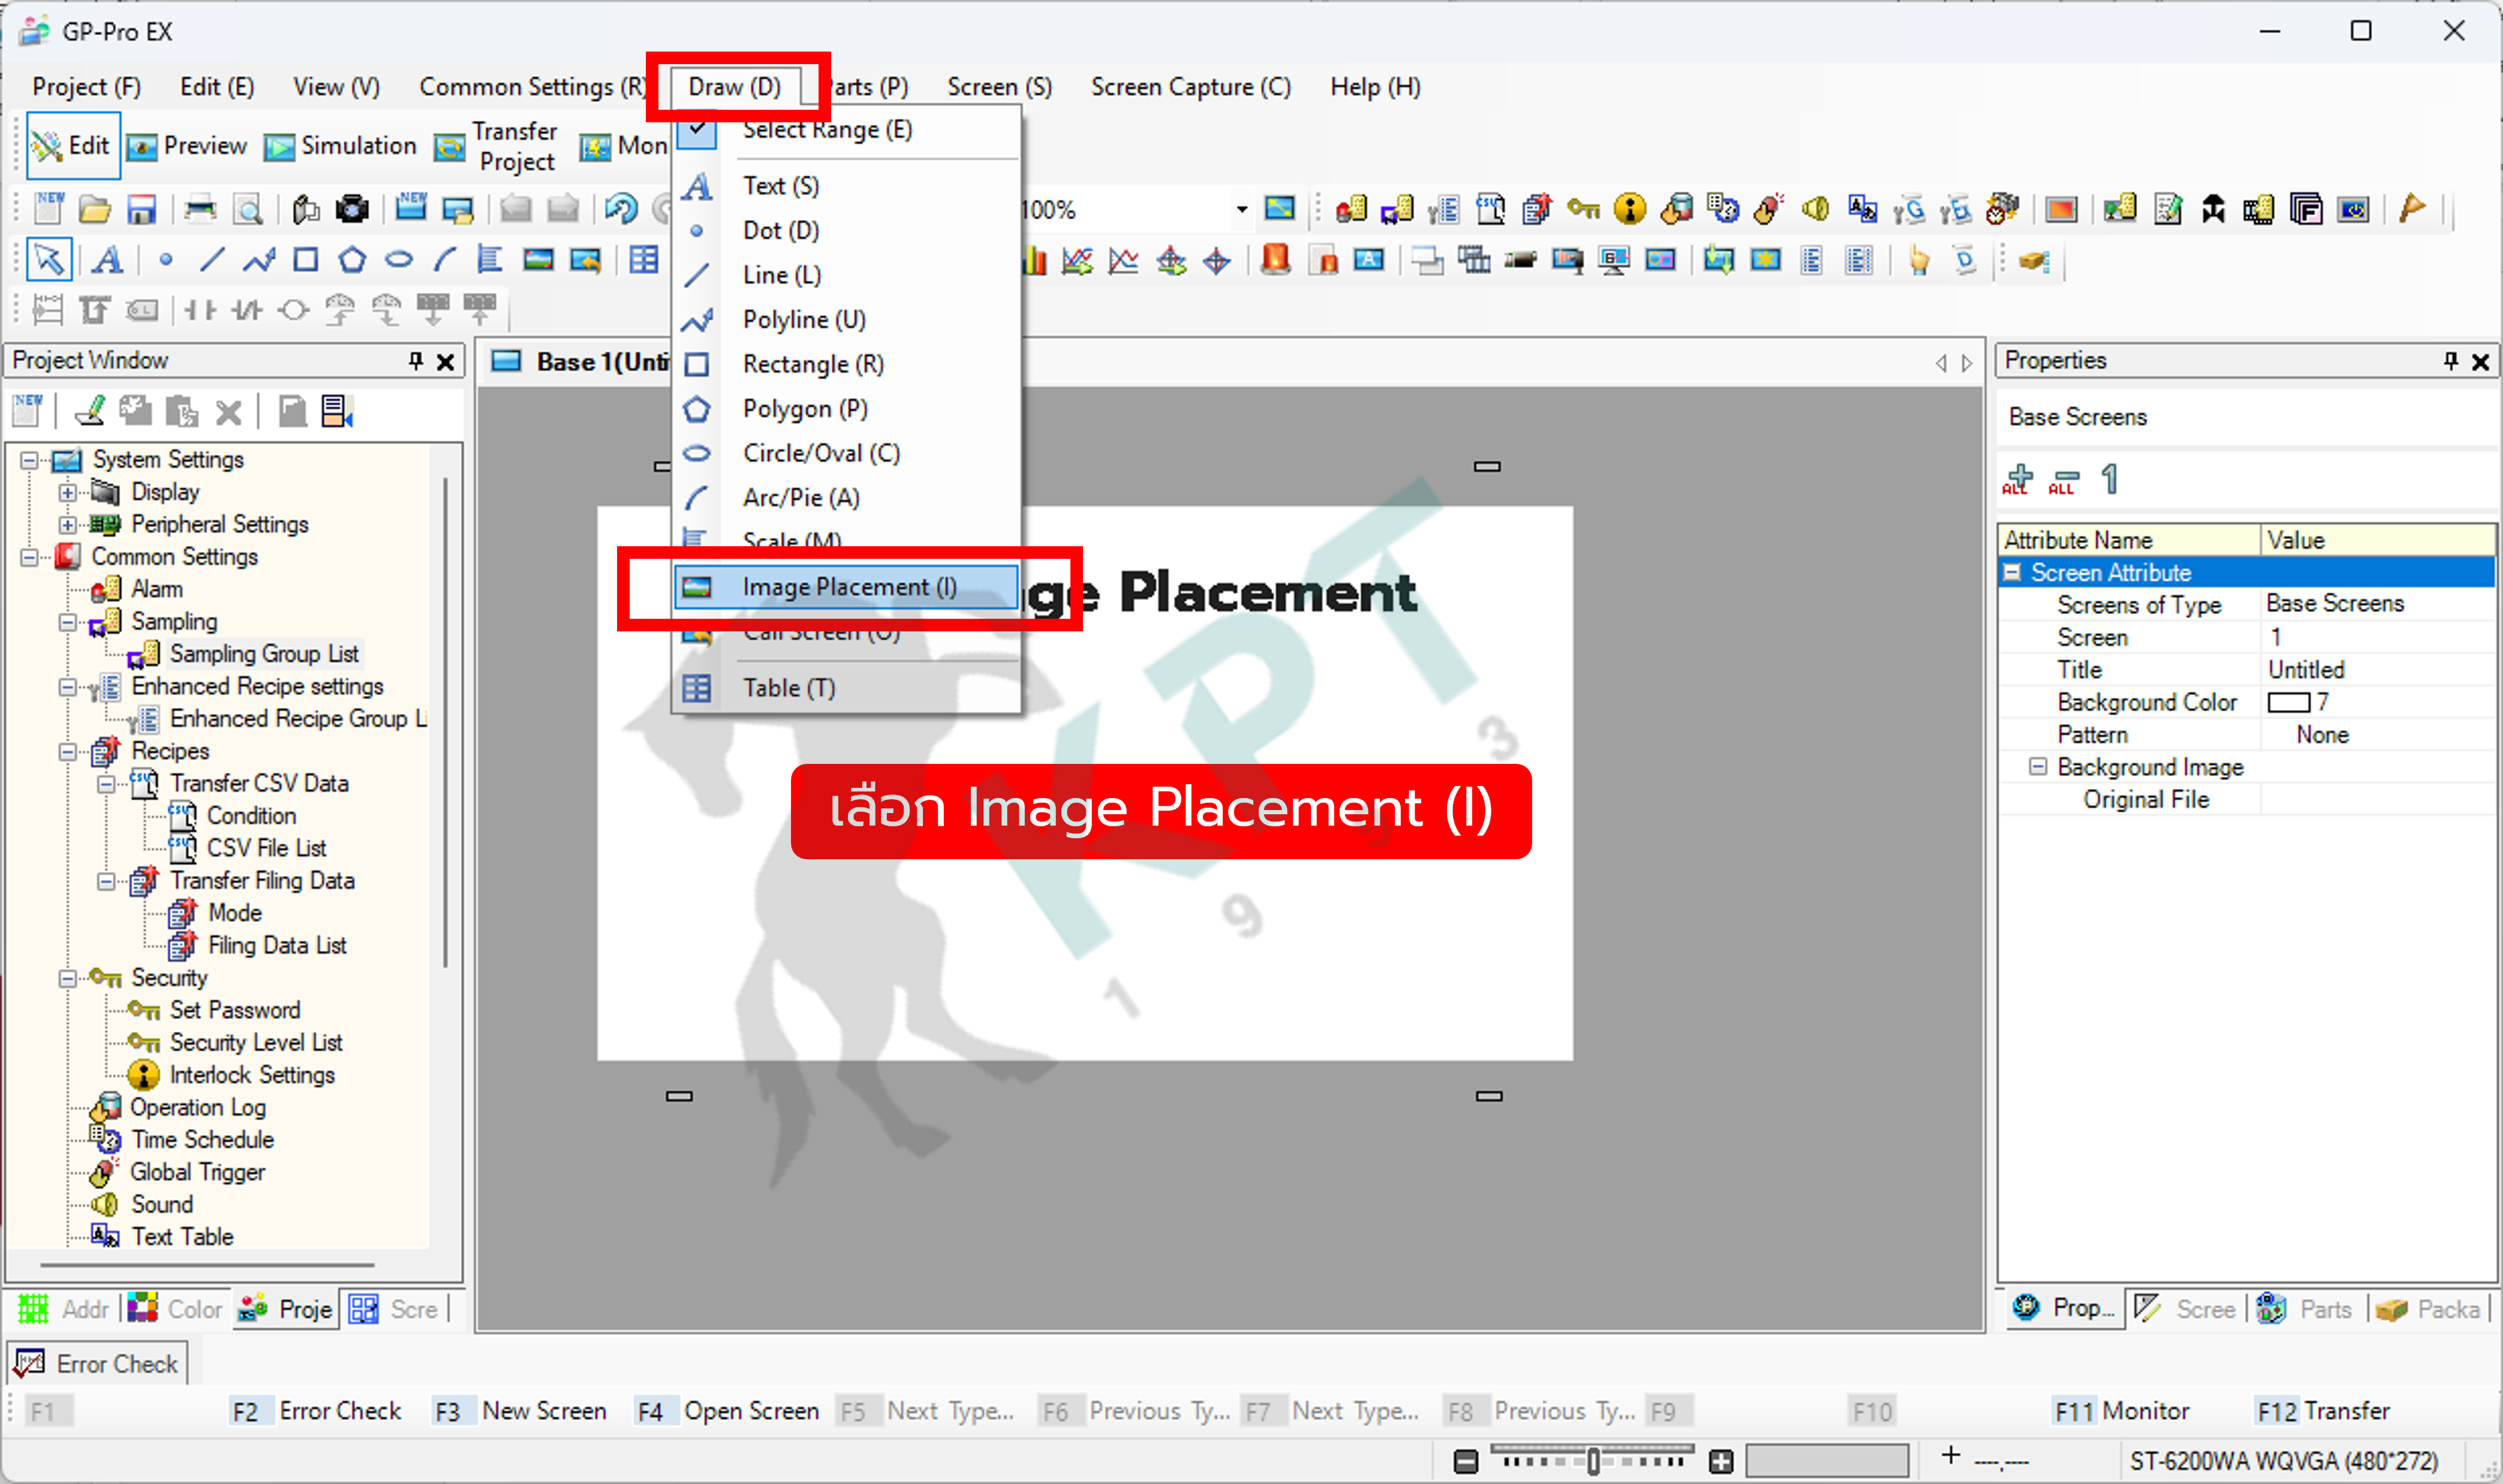Select the arrow Select Range tool icon
Image resolution: width=2503 pixels, height=1484 pixels.
pyautogui.click(x=48, y=260)
